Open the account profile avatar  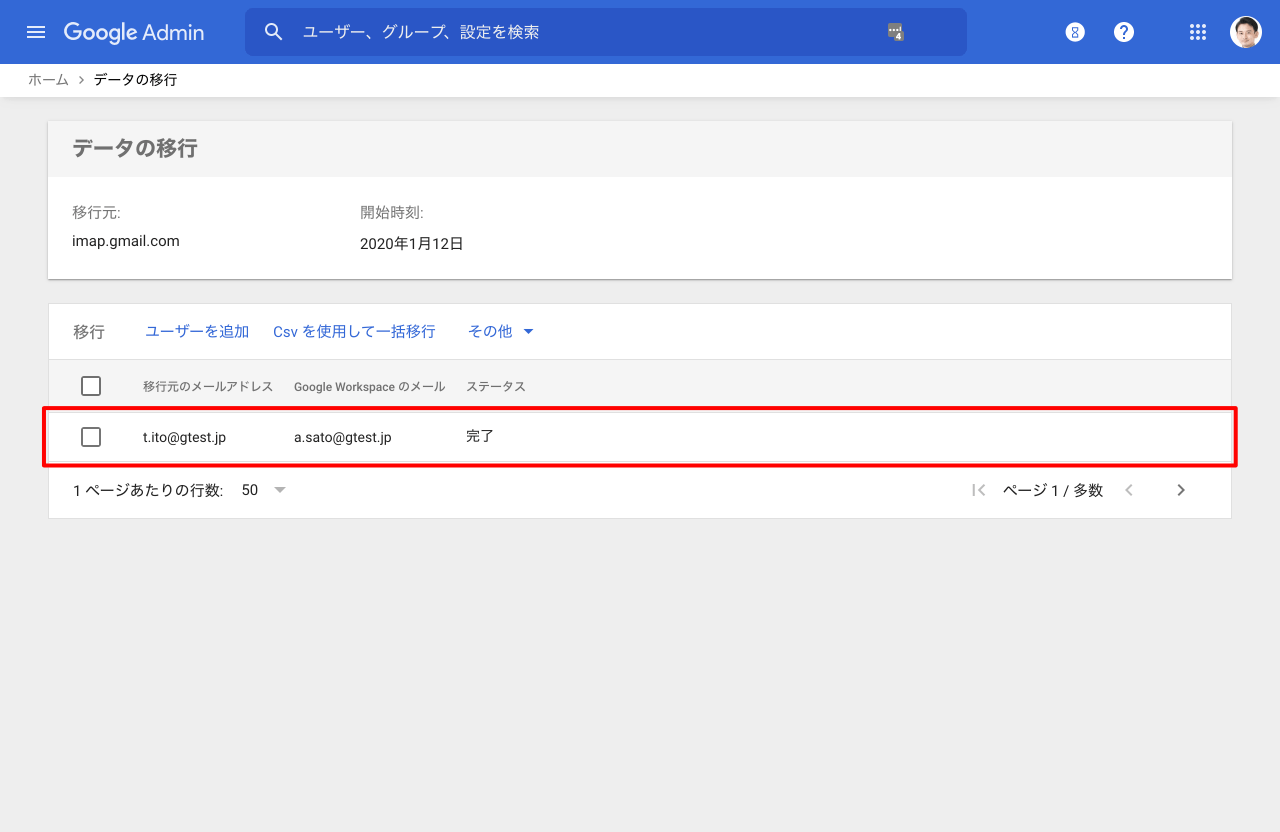point(1246,32)
